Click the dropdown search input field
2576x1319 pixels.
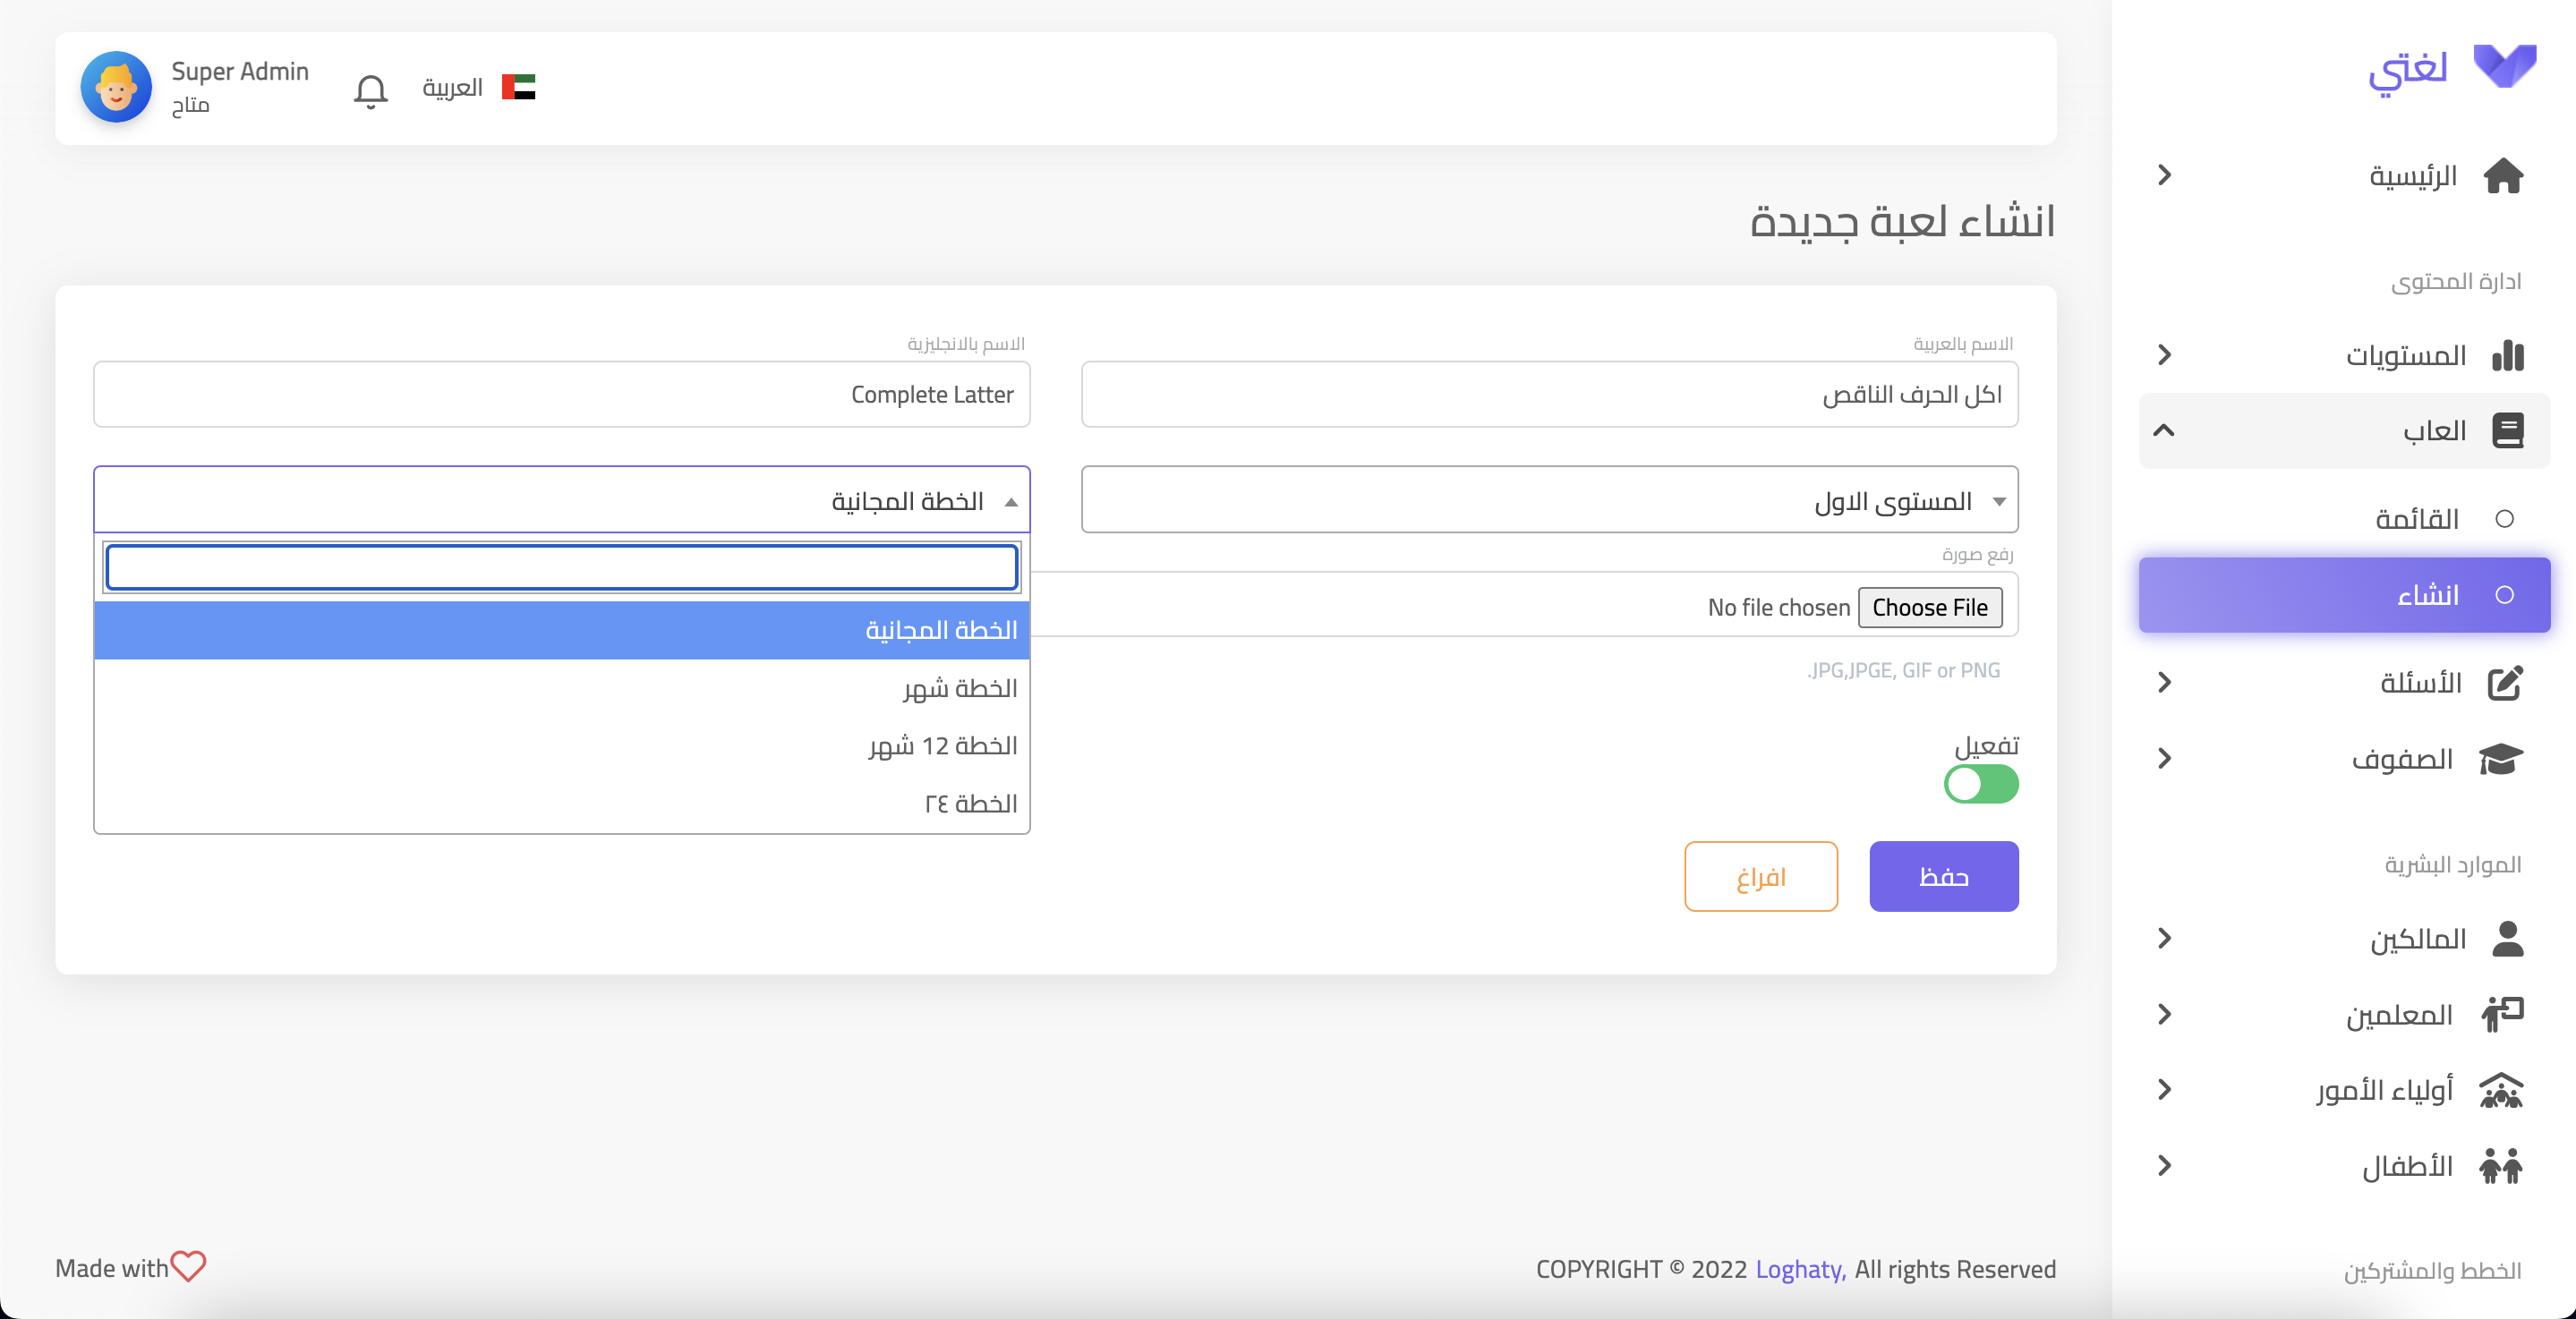click(561, 568)
